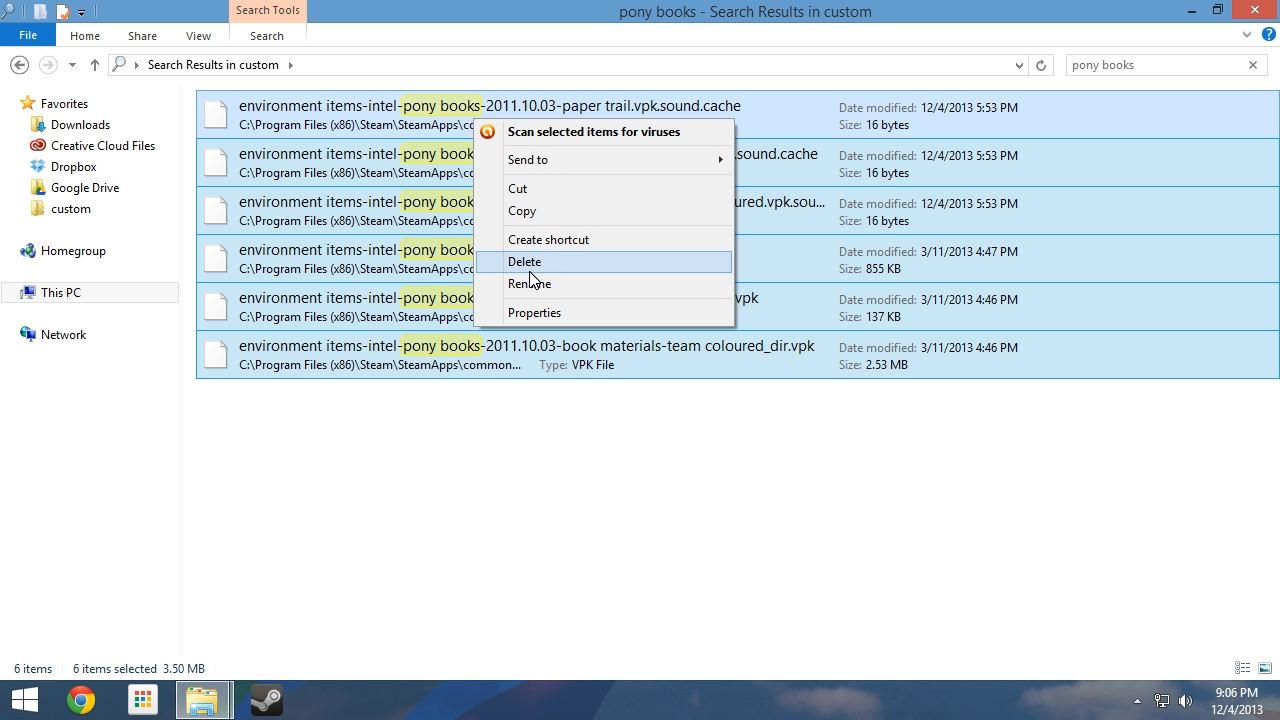Switch to the View ribbon tab
The image size is (1280, 720).
(198, 36)
